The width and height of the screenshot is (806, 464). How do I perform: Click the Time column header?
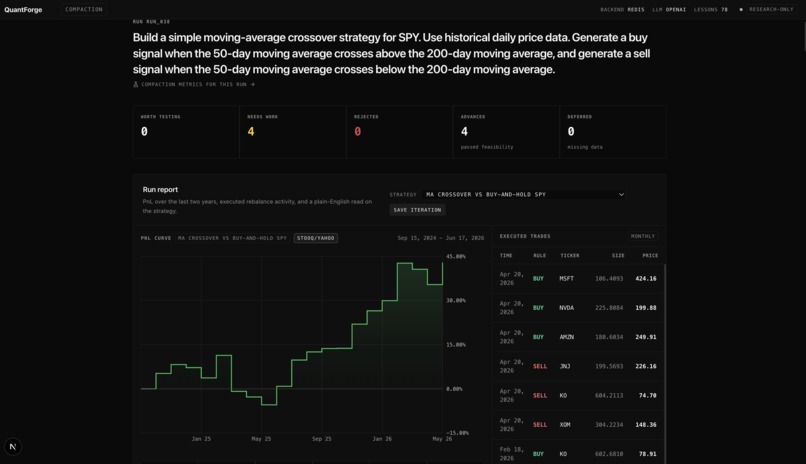pos(506,255)
